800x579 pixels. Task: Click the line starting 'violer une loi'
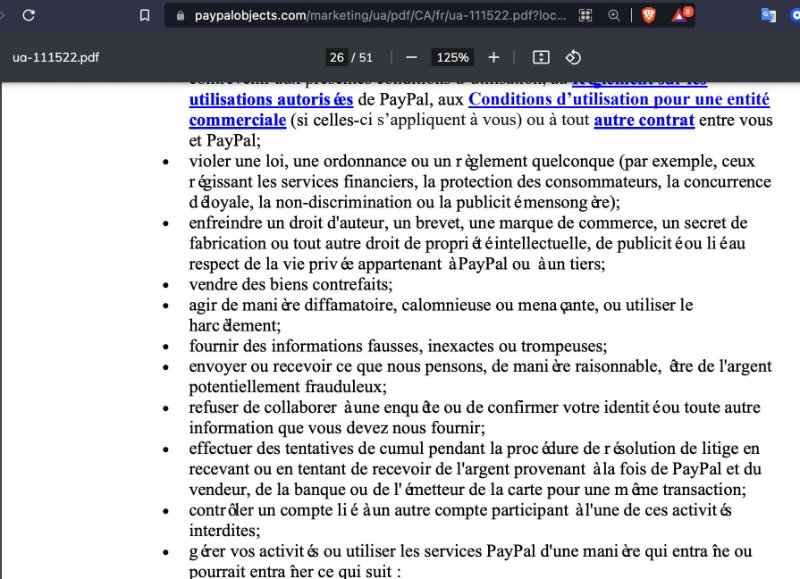coord(471,161)
